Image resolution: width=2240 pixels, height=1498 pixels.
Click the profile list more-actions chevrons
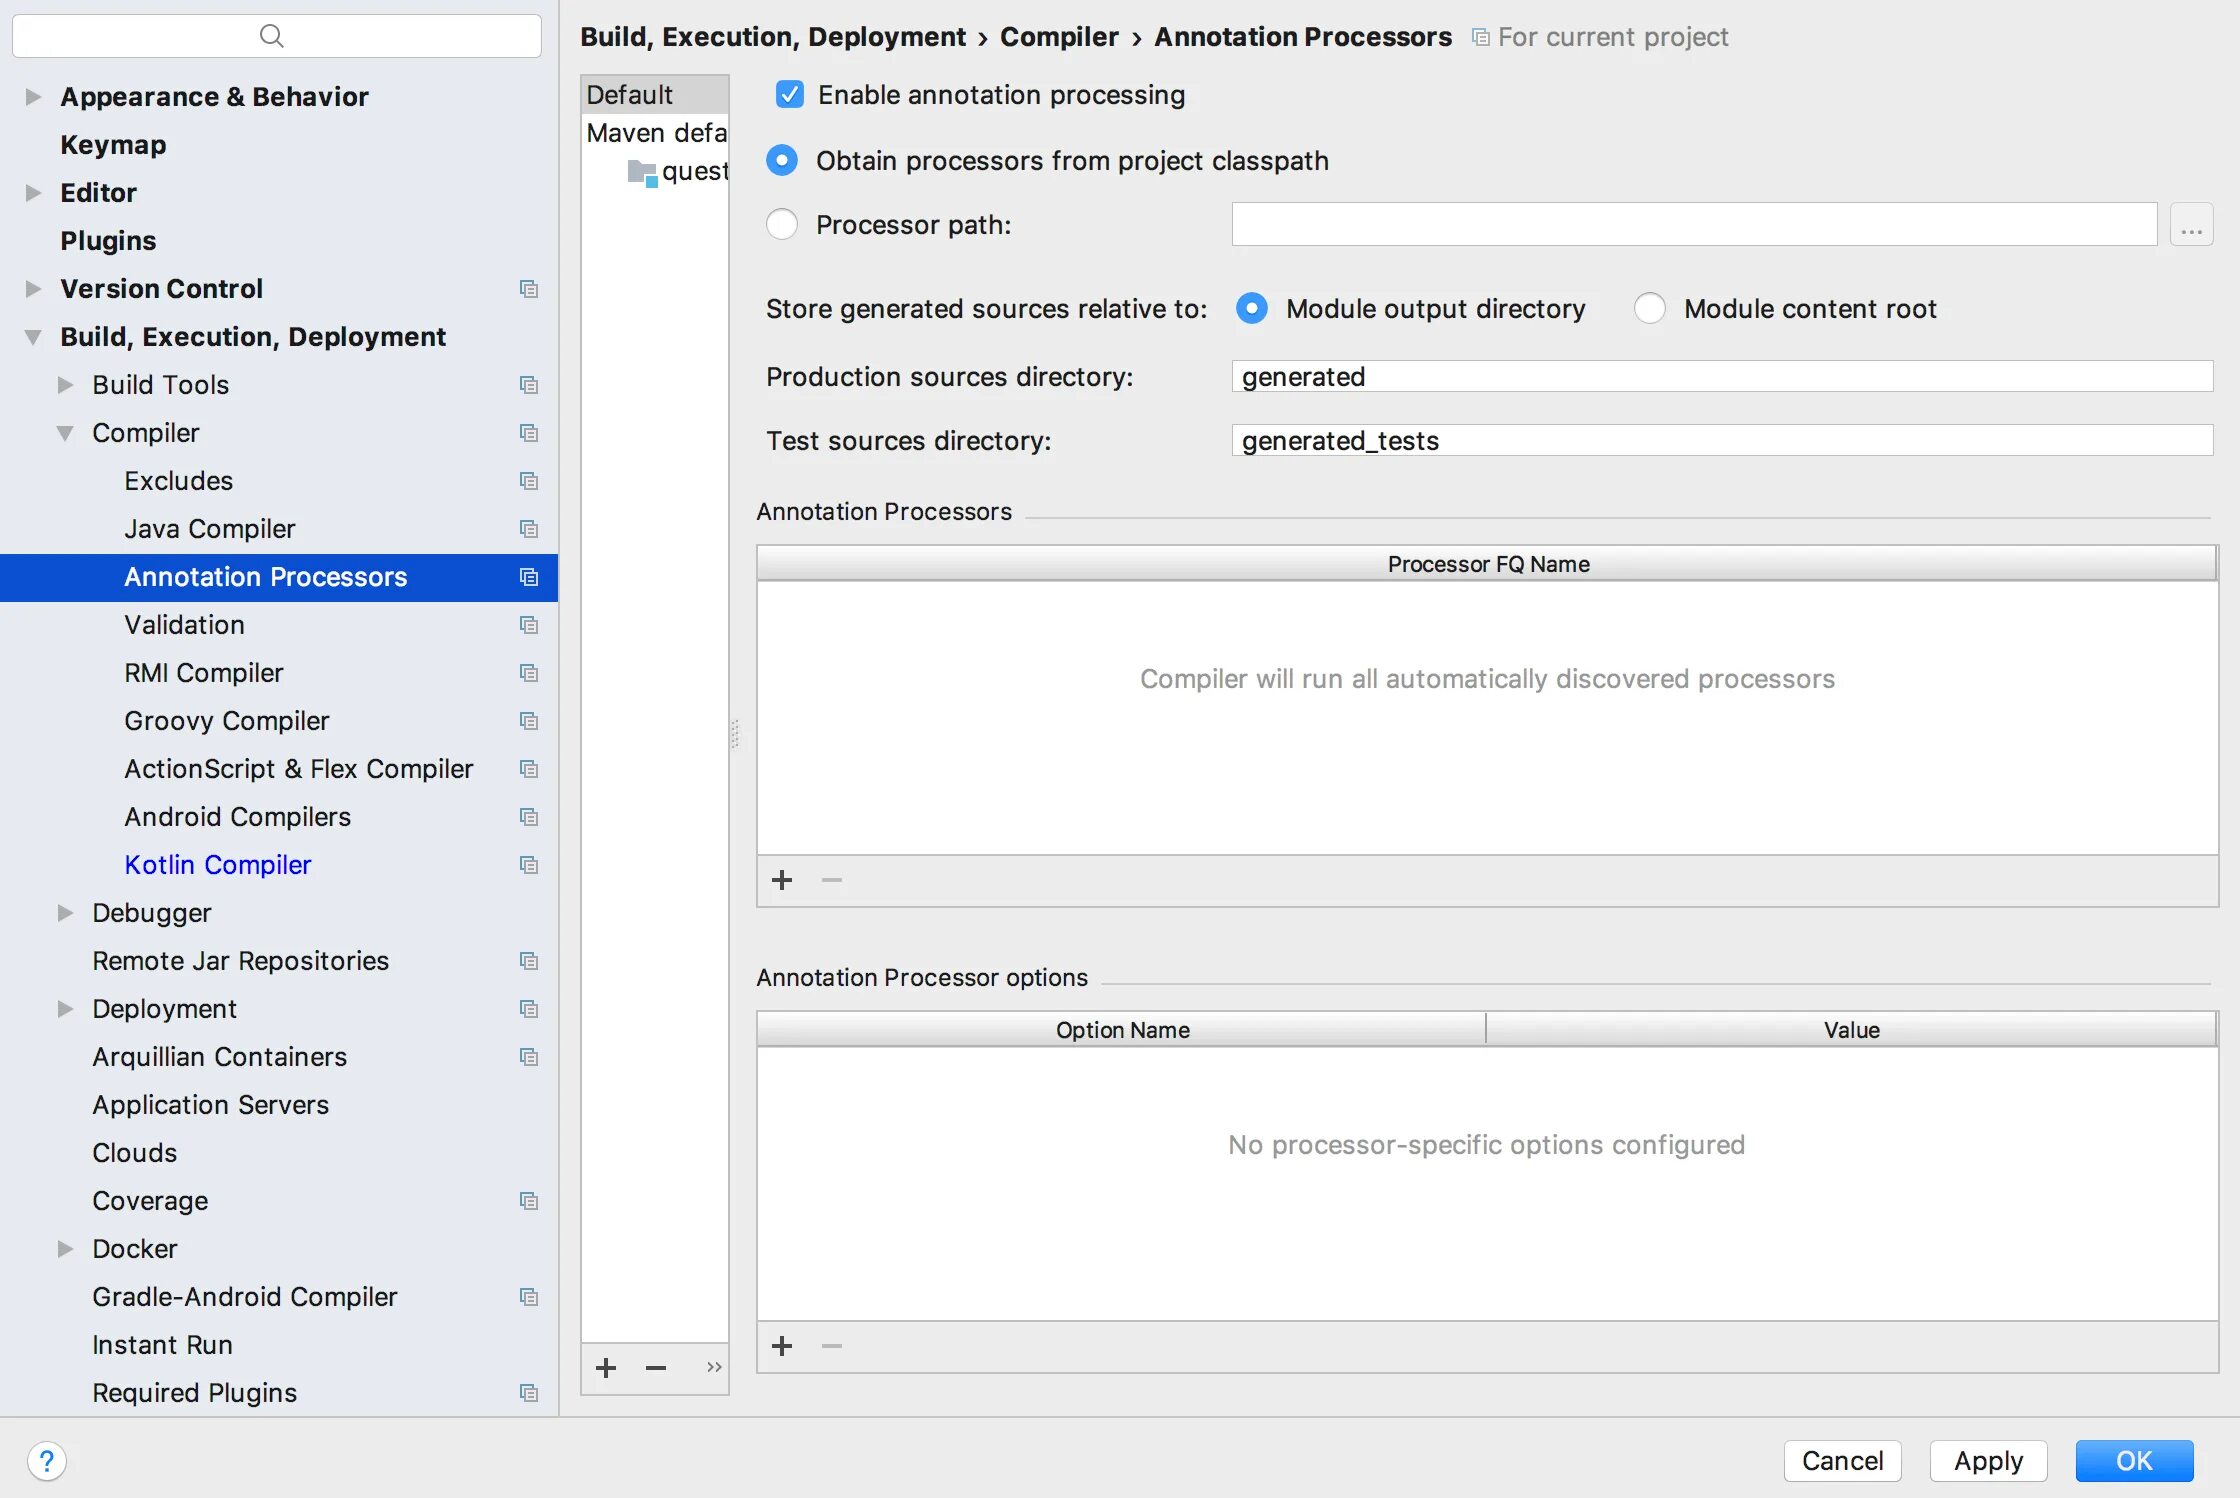[x=713, y=1367]
